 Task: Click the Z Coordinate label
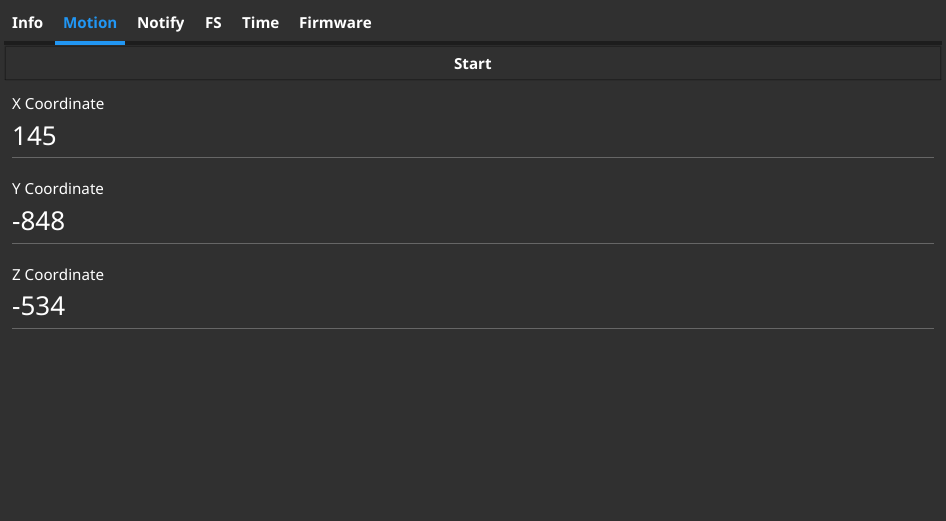click(x=58, y=275)
